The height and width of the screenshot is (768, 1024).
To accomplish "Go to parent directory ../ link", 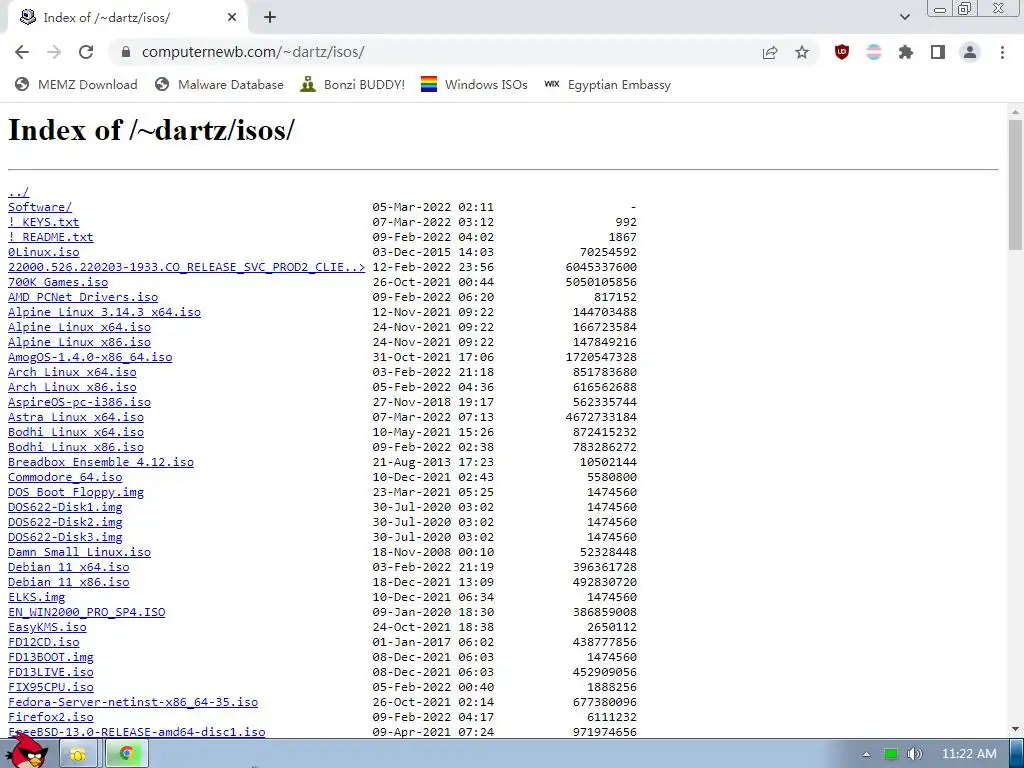I will (18, 192).
